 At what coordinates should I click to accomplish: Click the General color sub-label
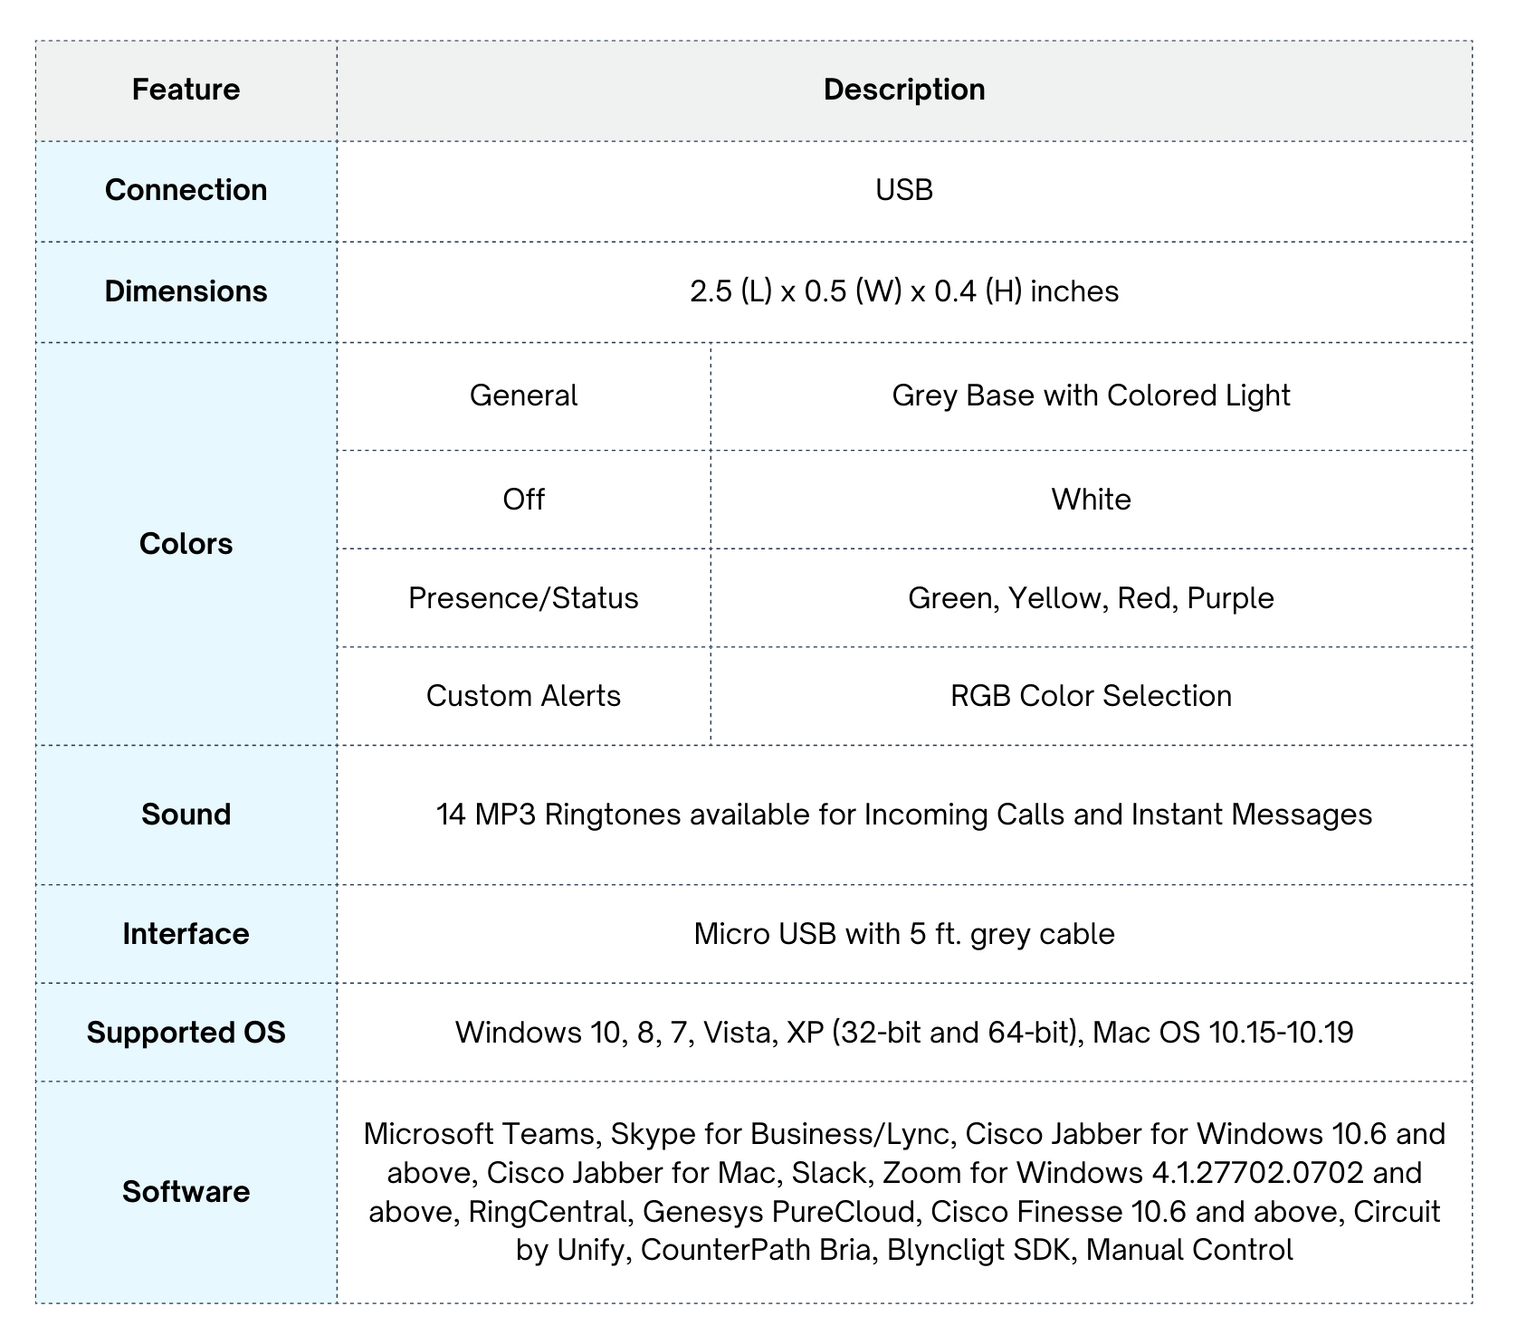click(x=523, y=396)
